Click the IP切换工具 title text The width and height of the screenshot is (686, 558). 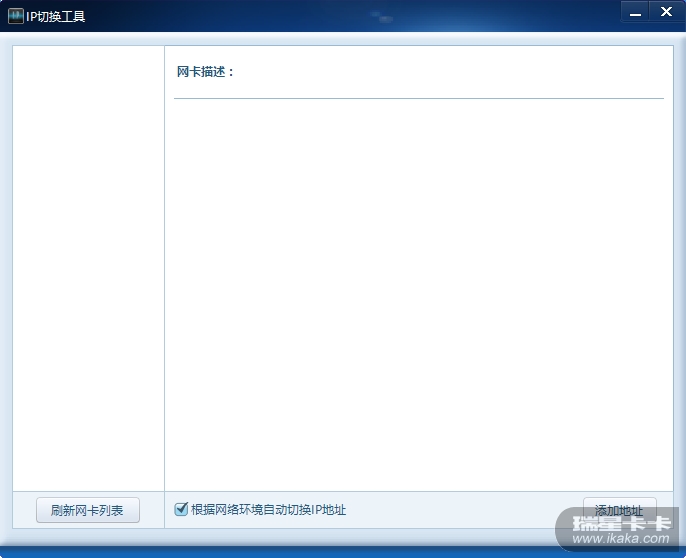[x=56, y=17]
